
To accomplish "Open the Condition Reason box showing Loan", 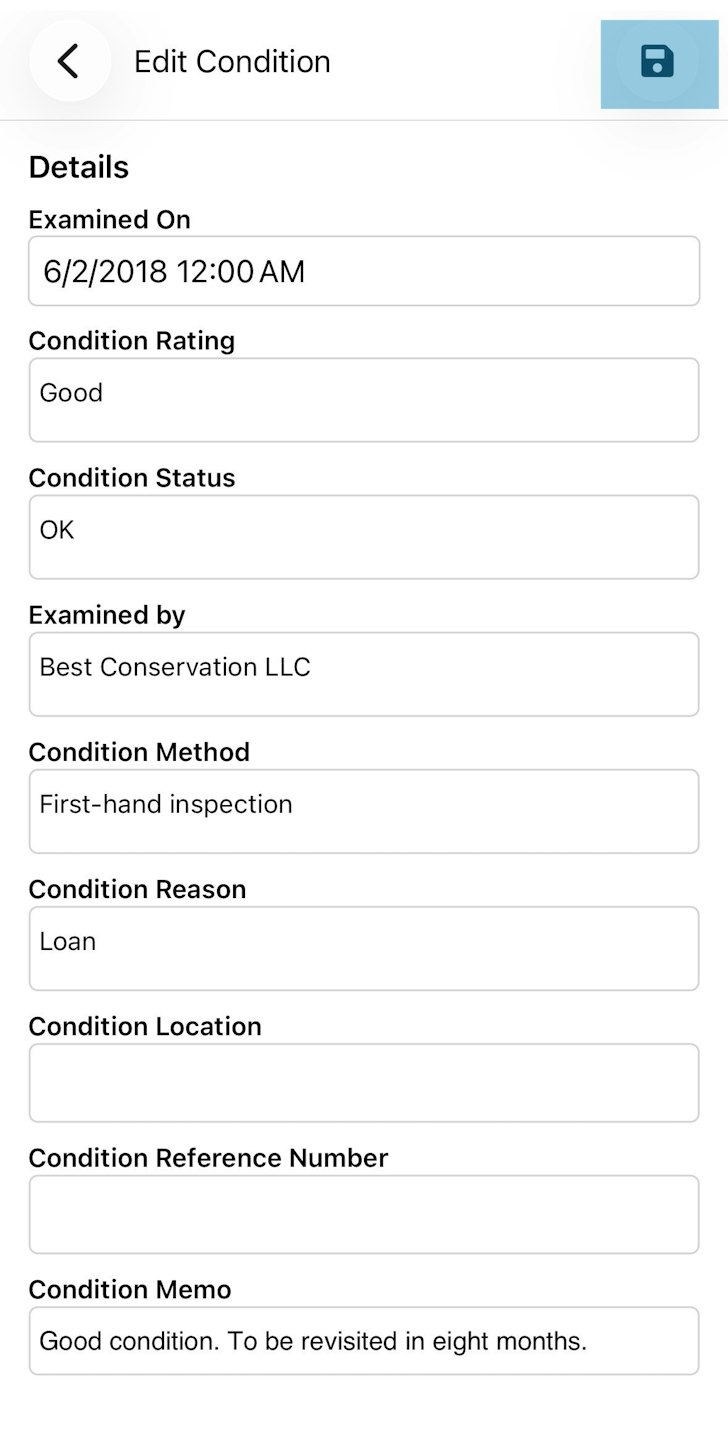I will [364, 948].
